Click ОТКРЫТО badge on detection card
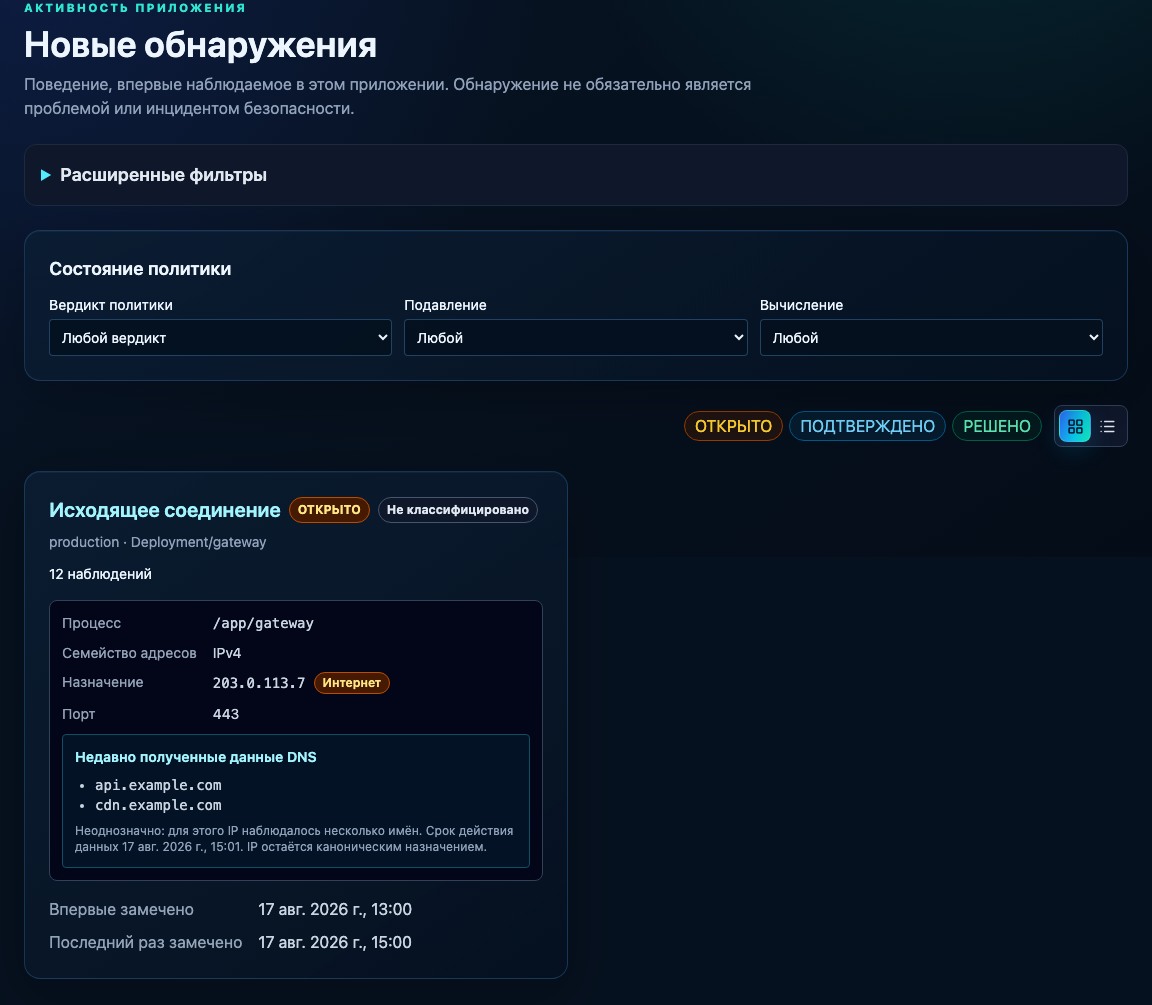 click(329, 510)
